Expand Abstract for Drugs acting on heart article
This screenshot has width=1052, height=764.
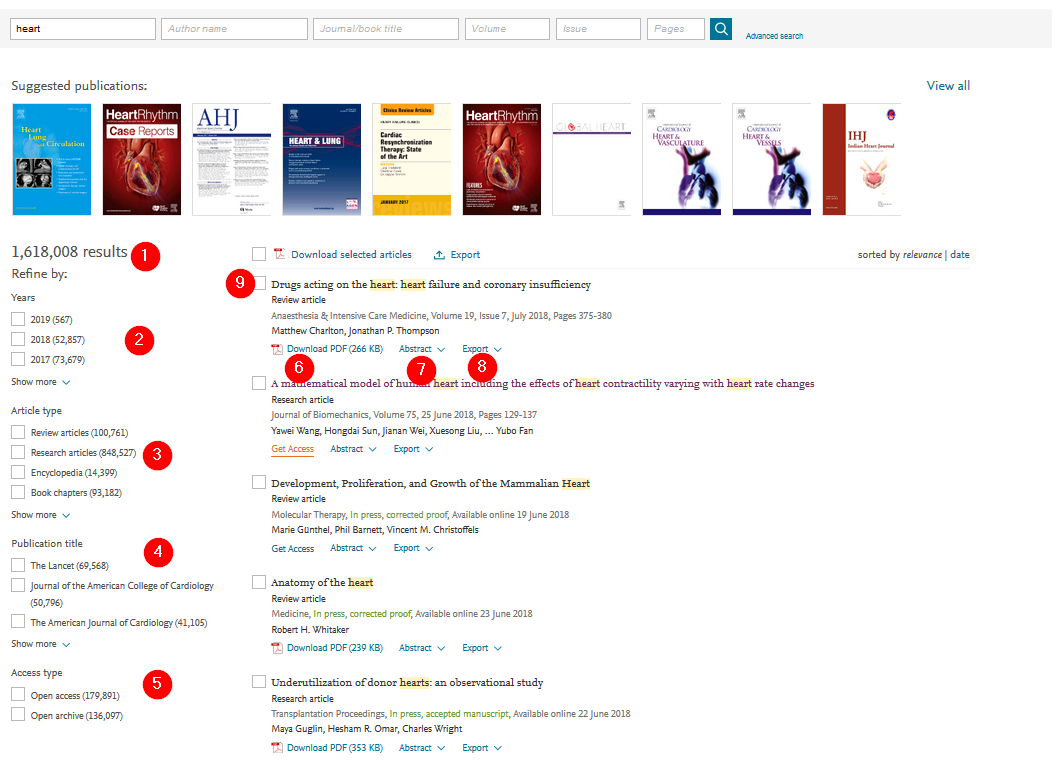(421, 349)
